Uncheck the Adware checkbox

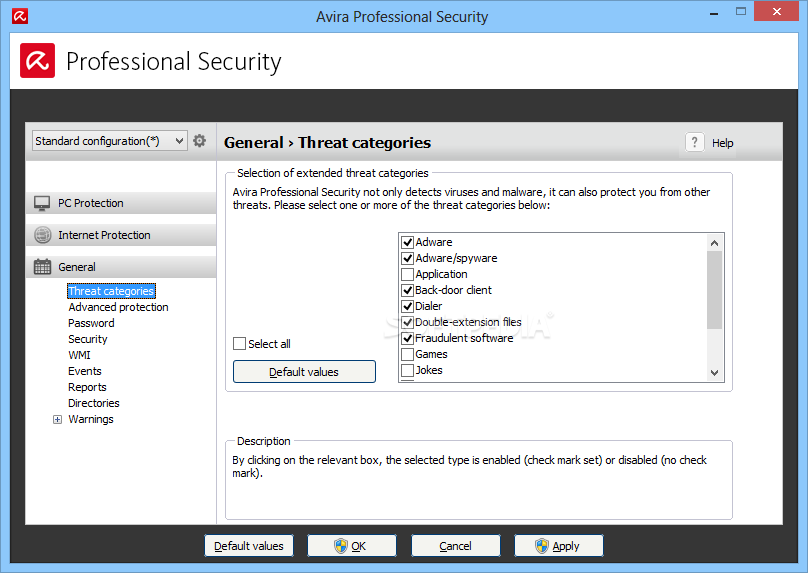pos(407,242)
